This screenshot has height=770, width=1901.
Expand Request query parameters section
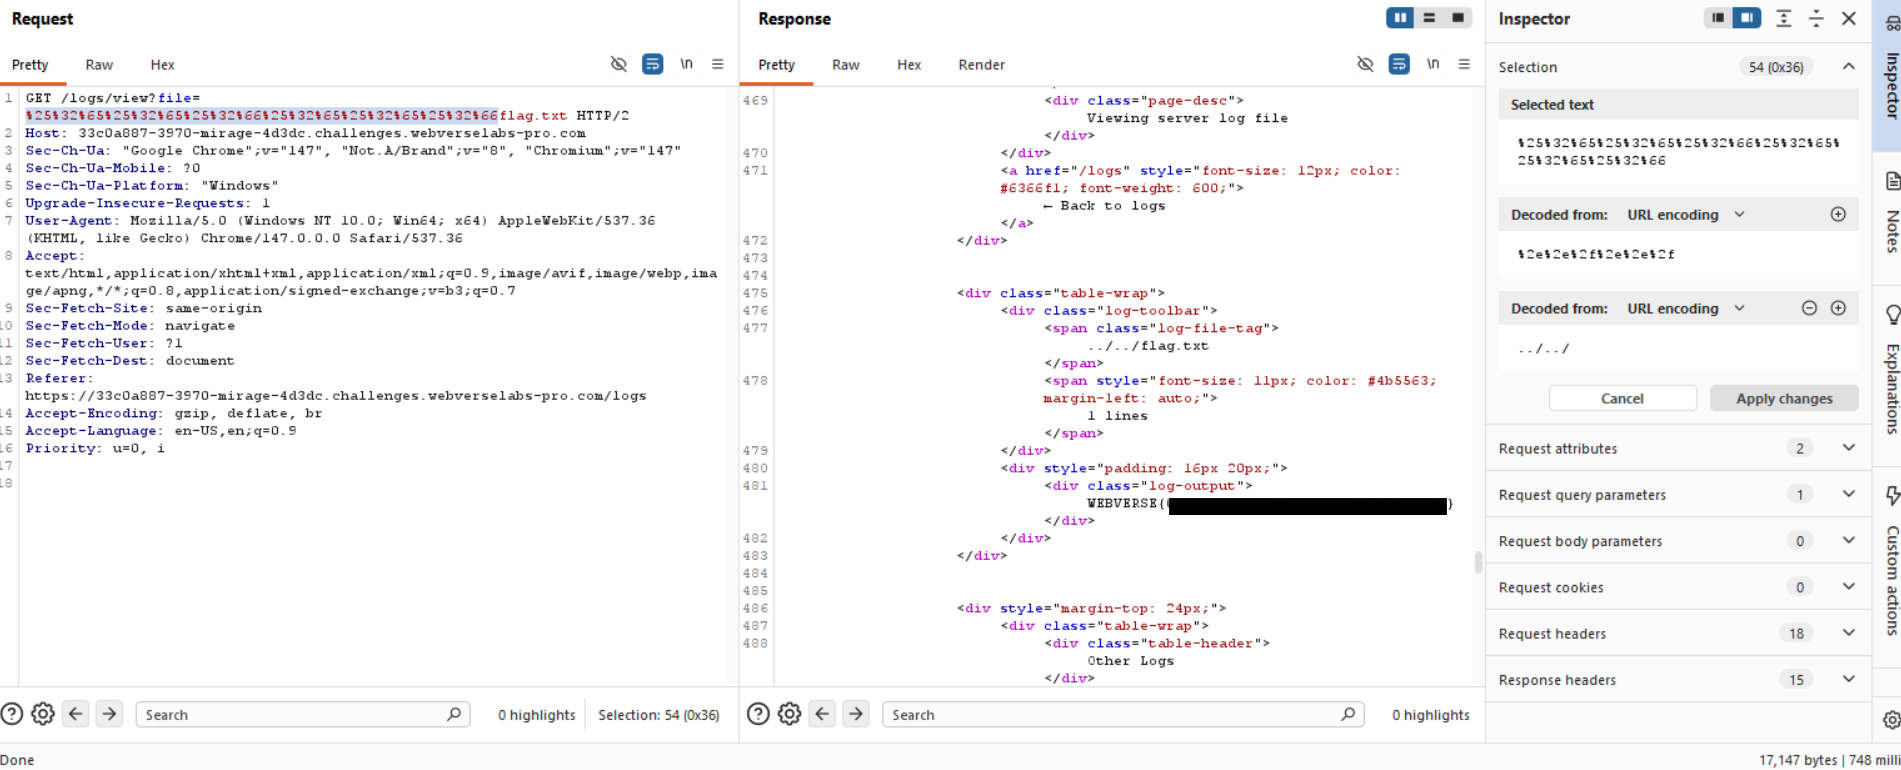coord(1848,494)
